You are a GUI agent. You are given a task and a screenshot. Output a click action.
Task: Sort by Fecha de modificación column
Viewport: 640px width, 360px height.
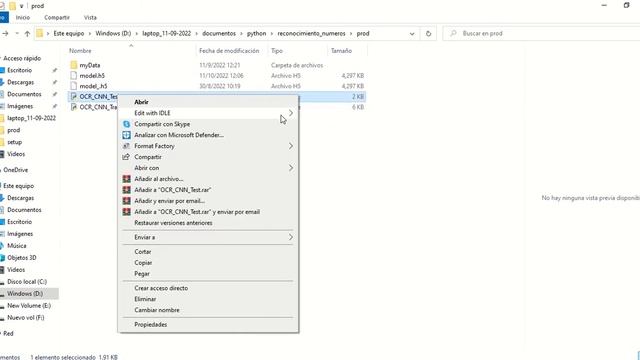coord(229,51)
